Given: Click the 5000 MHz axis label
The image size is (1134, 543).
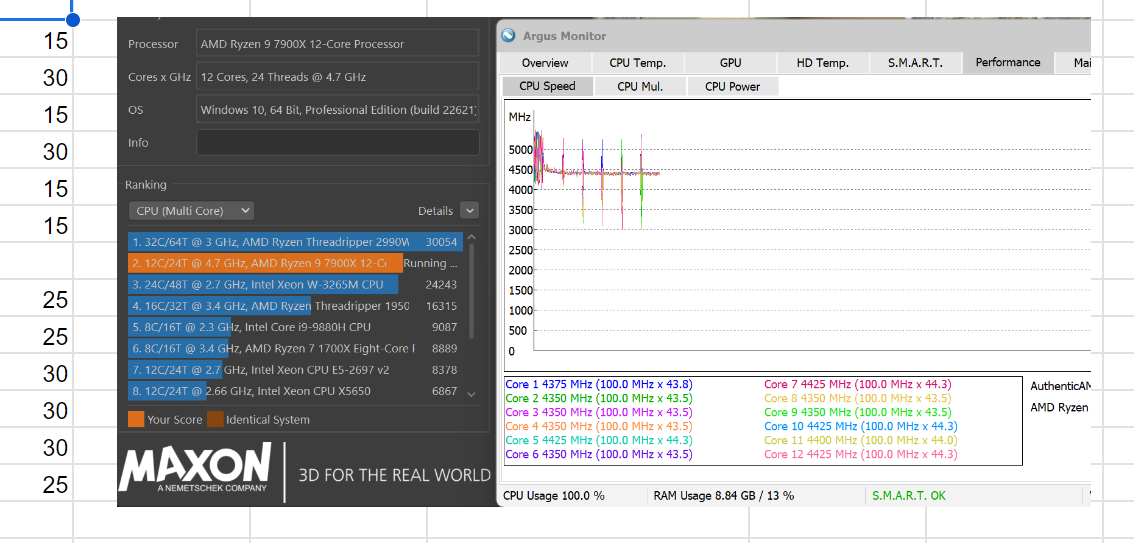Looking at the screenshot, I should click(521, 150).
